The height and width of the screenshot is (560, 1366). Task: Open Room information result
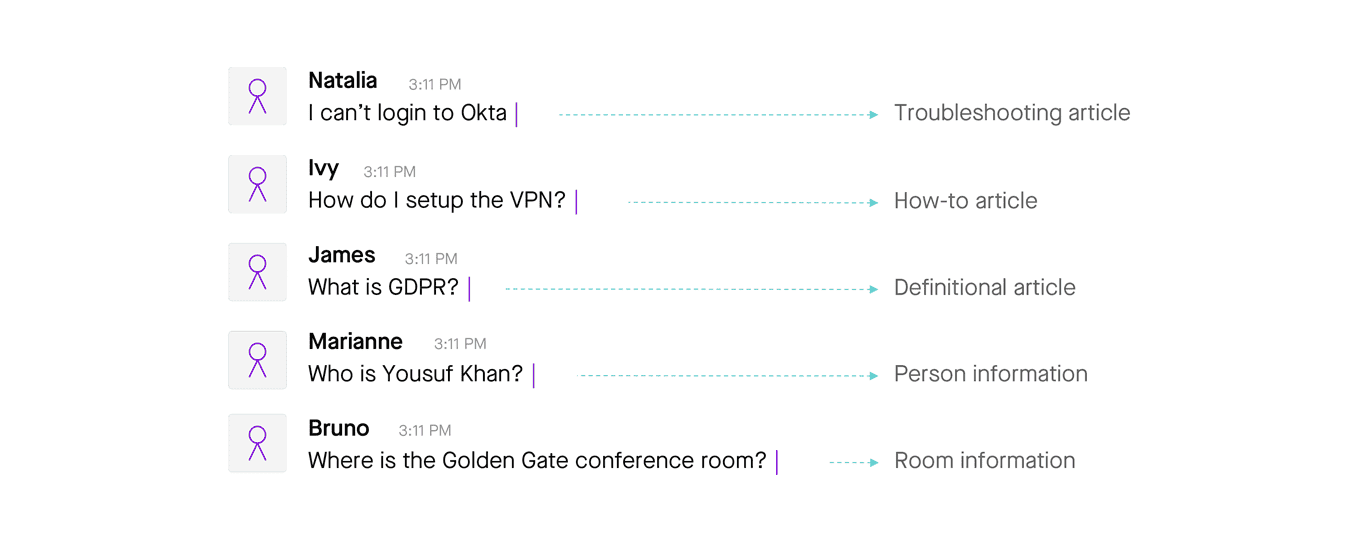[984, 461]
